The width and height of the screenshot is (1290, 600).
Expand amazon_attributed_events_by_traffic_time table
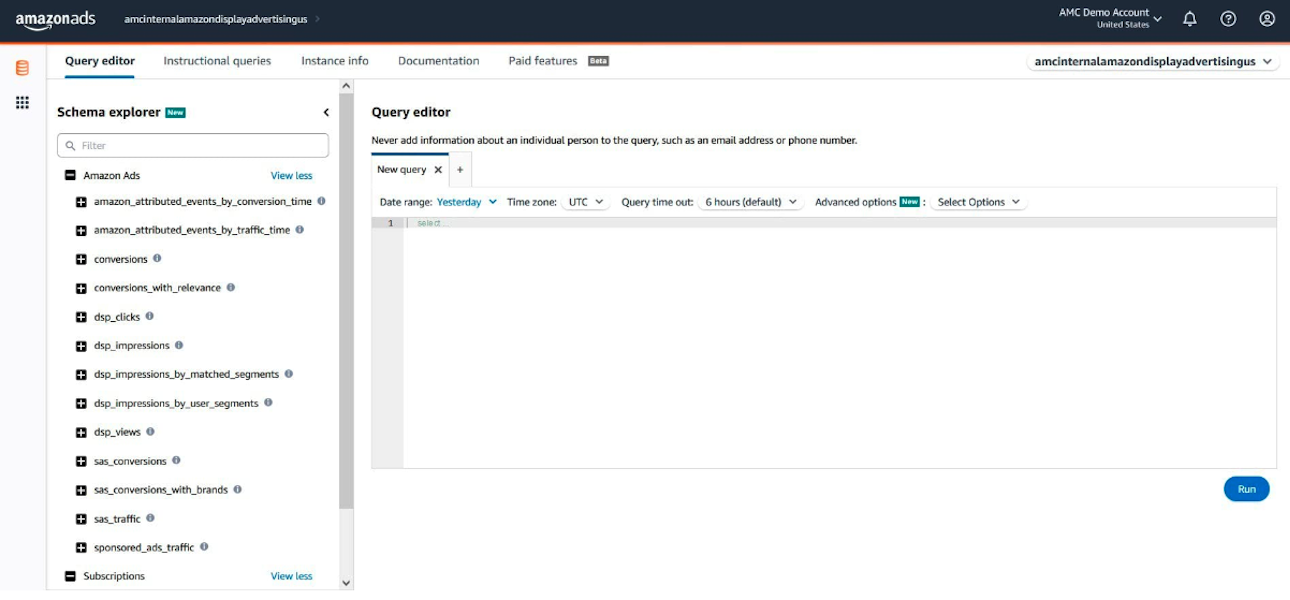point(81,231)
